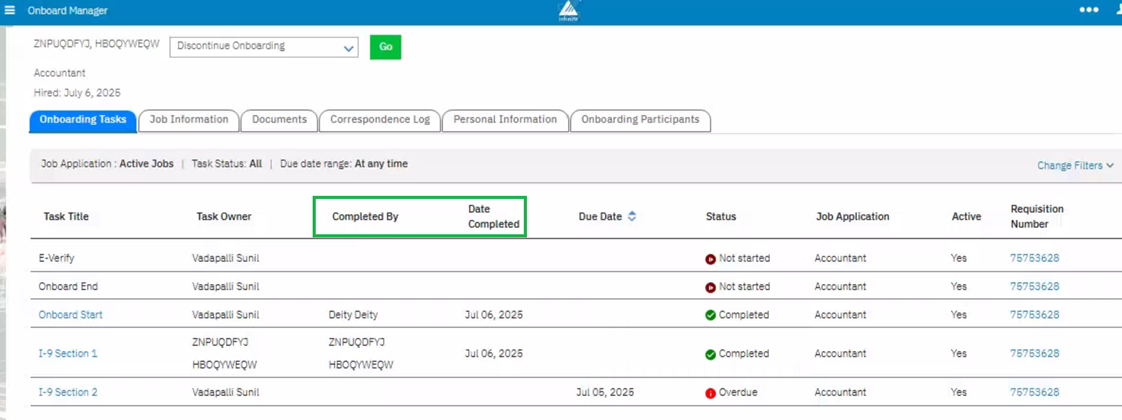Click the Due Date sort arrows icon
This screenshot has height=420, width=1122.
tap(632, 216)
